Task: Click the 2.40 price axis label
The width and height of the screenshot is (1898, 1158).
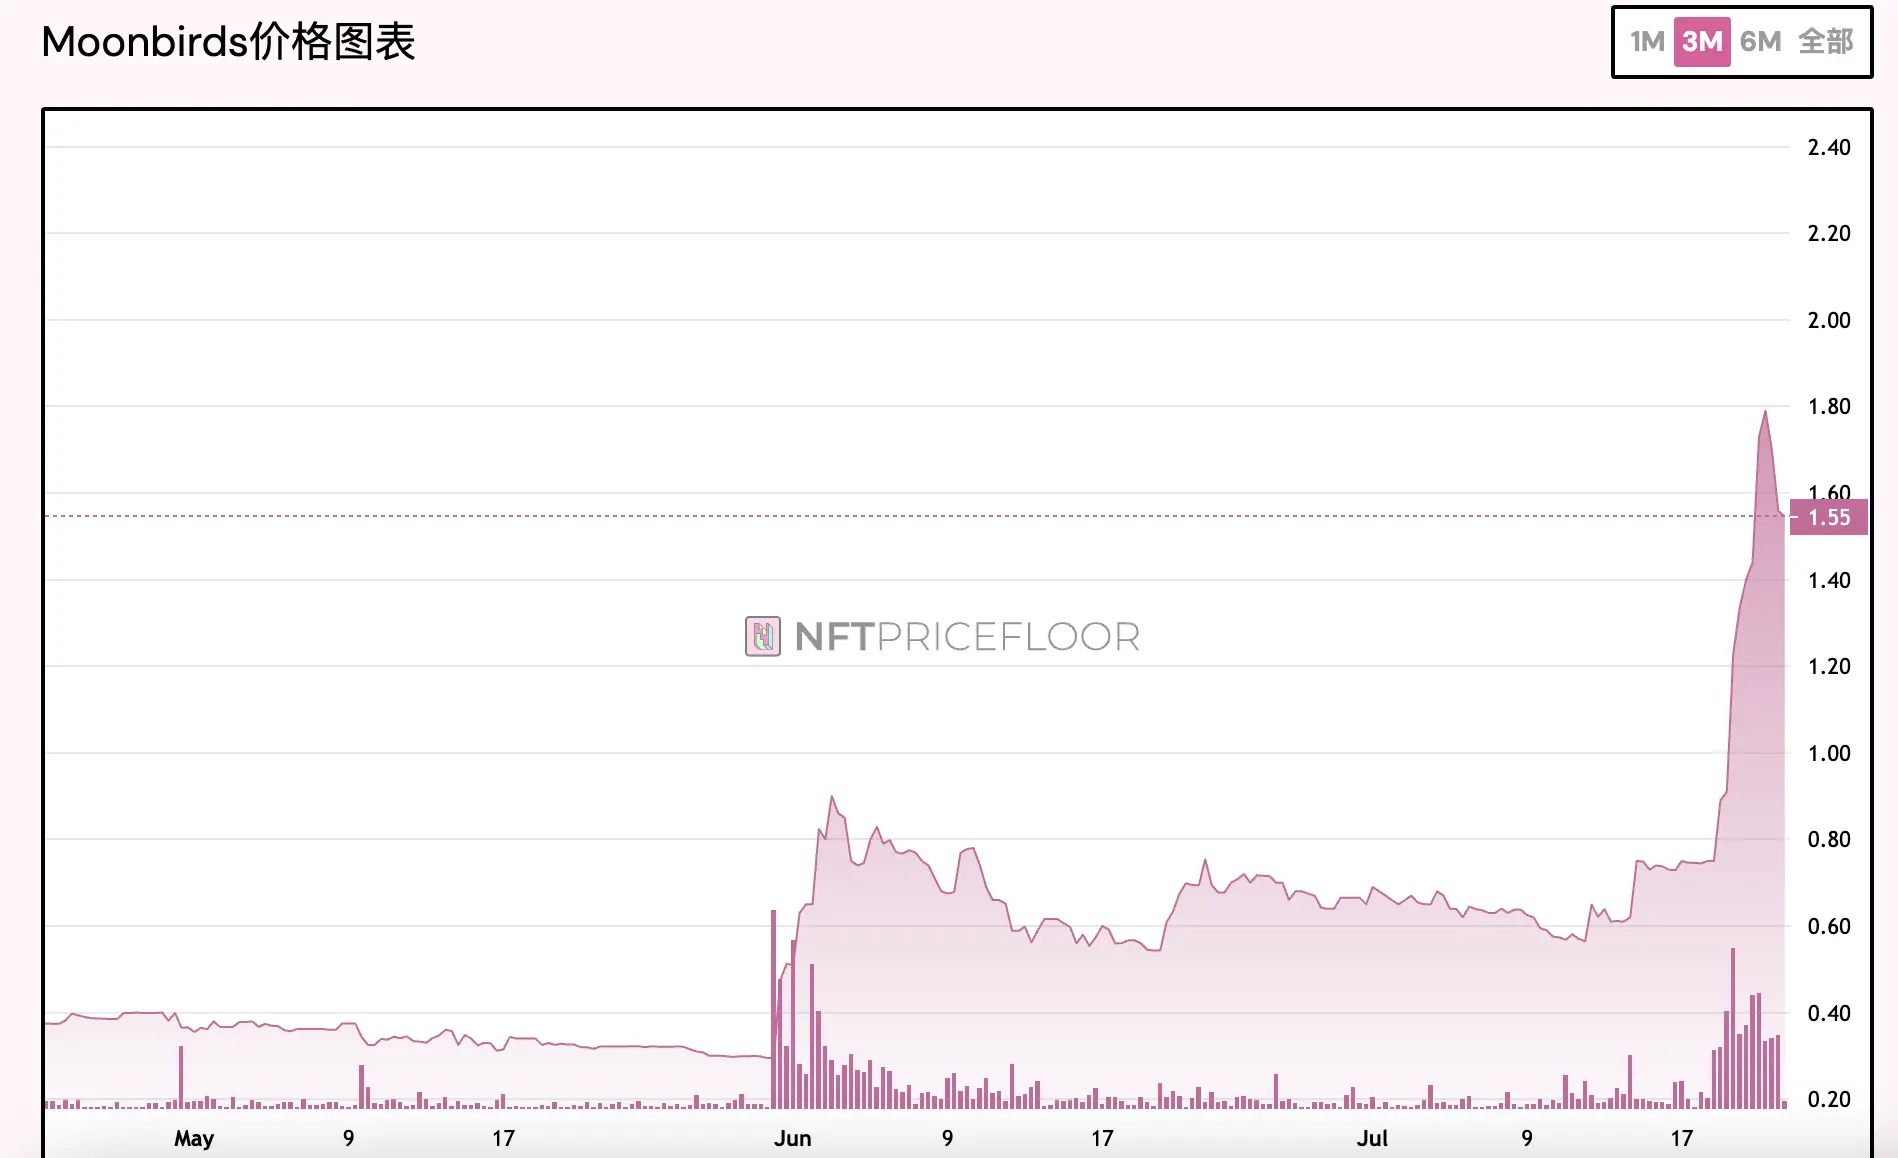Action: coord(1828,148)
